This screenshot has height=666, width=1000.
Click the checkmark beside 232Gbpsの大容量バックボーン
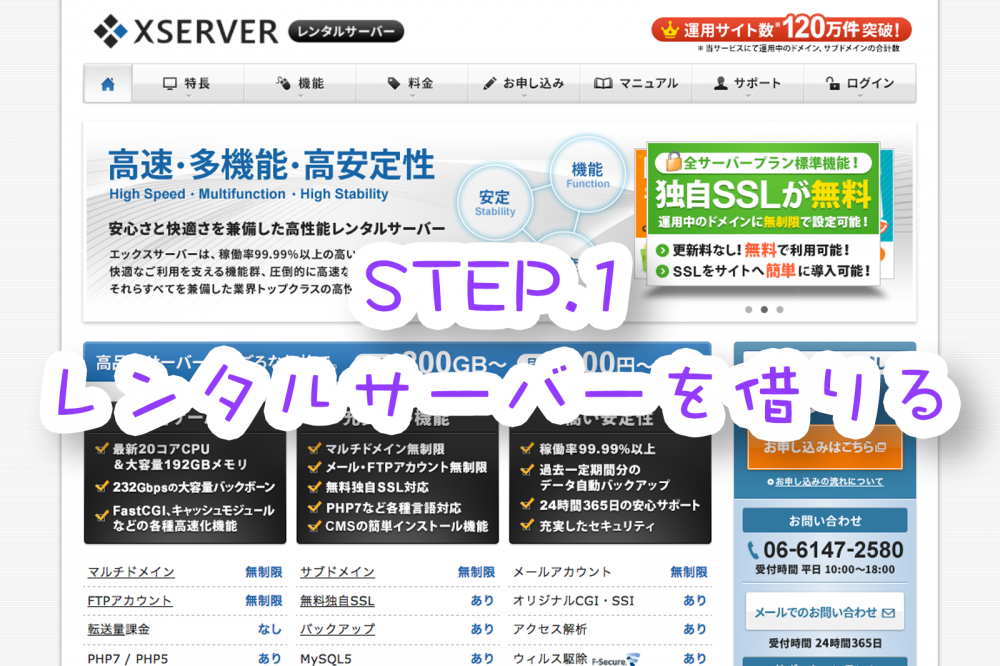click(x=101, y=487)
